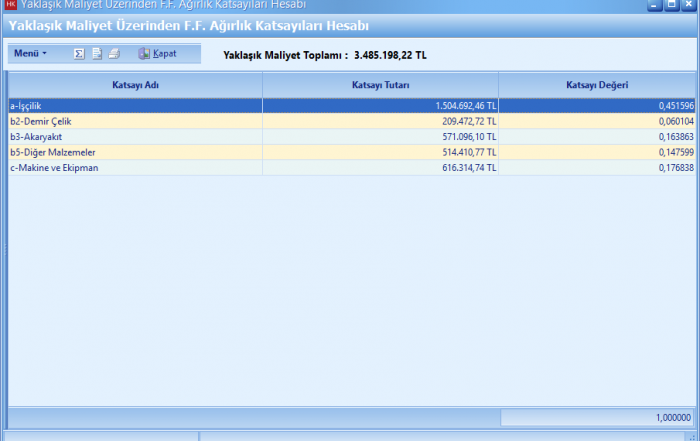Open the Menü dropdown
Screen dimensions: 700x441
[x=30, y=53]
